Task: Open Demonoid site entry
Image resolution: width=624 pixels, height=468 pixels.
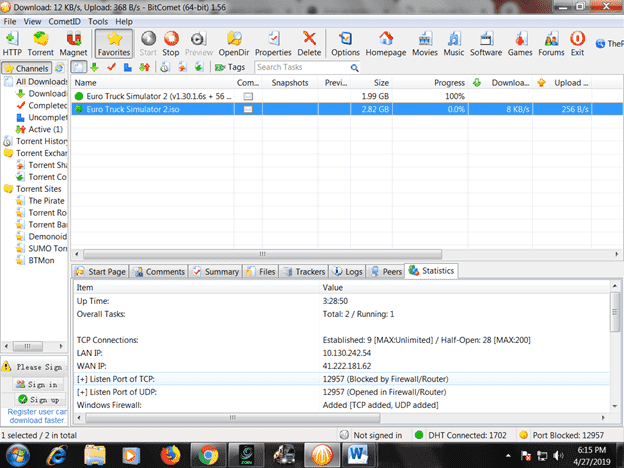Action: 41,236
